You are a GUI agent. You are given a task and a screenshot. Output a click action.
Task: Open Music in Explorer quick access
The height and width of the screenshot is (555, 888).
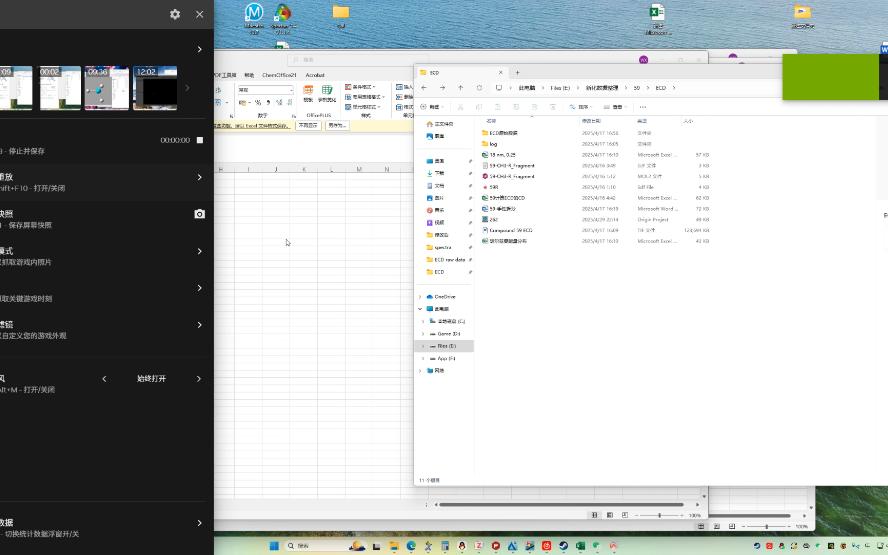pyautogui.click(x=439, y=210)
